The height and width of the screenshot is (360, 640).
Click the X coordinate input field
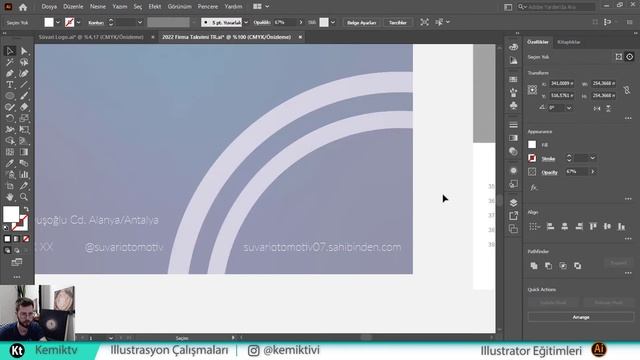tap(562, 83)
